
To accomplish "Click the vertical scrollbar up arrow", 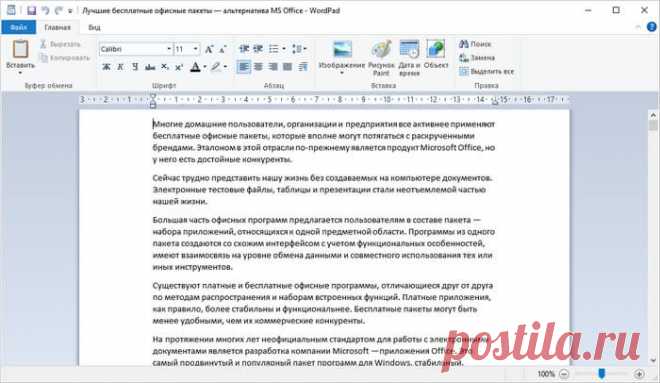I will (x=653, y=115).
